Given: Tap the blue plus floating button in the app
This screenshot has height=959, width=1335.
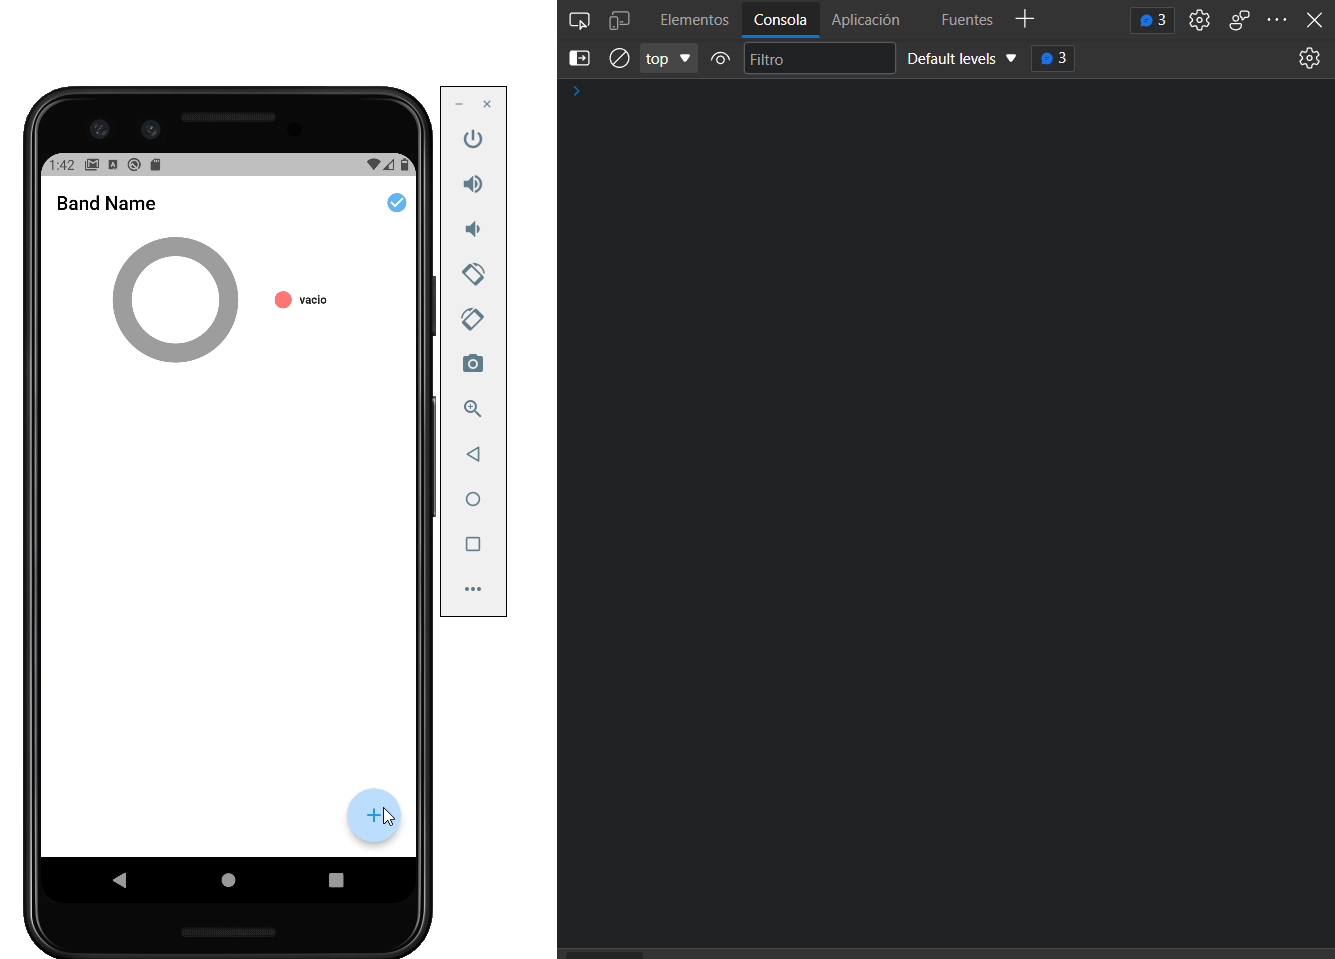Looking at the screenshot, I should click(374, 816).
